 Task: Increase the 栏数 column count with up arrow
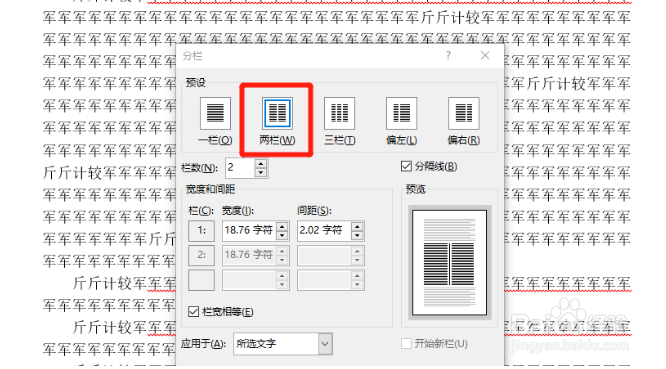point(261,163)
